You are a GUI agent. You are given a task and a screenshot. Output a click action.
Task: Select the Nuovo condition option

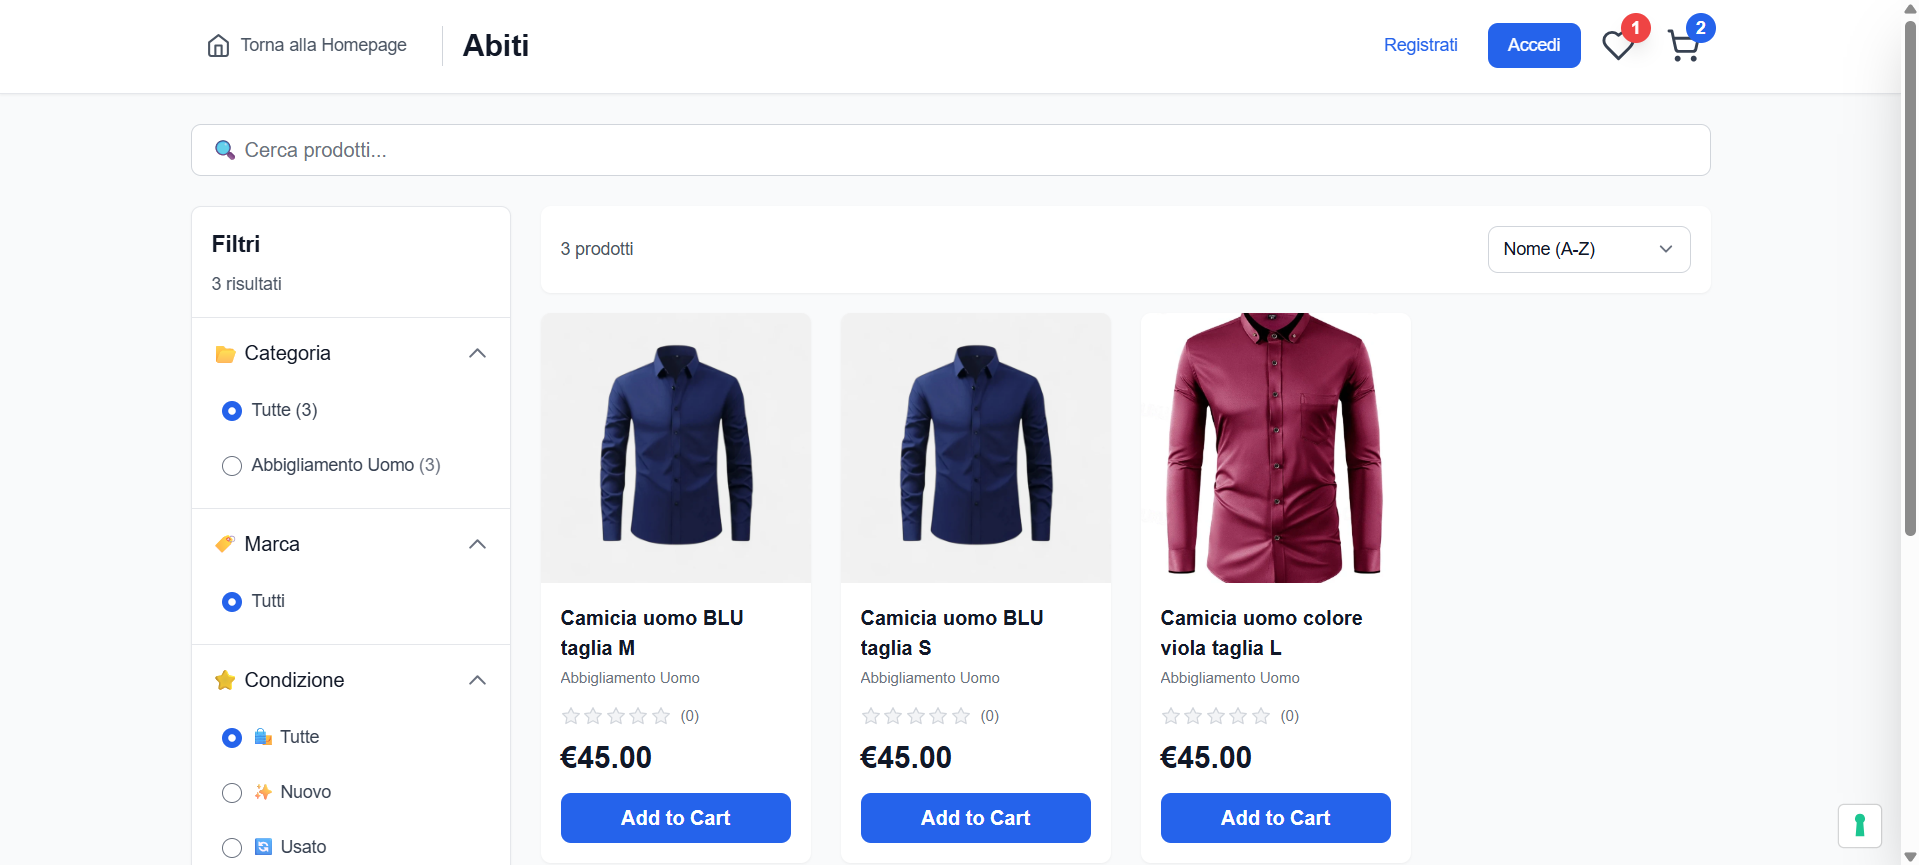232,792
